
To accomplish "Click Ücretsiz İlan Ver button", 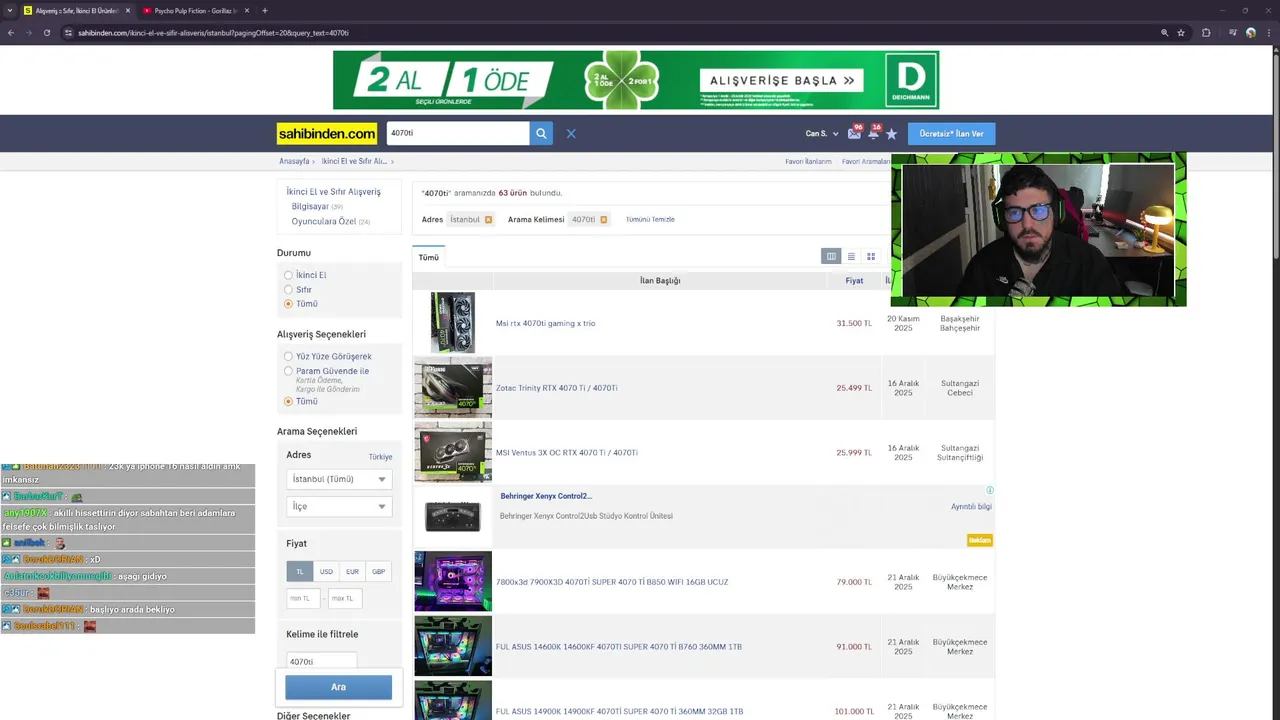I will [951, 133].
